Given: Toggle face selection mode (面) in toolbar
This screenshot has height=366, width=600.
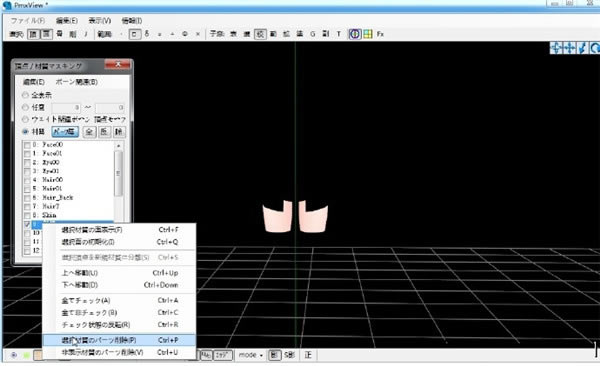Looking at the screenshot, I should (x=47, y=34).
